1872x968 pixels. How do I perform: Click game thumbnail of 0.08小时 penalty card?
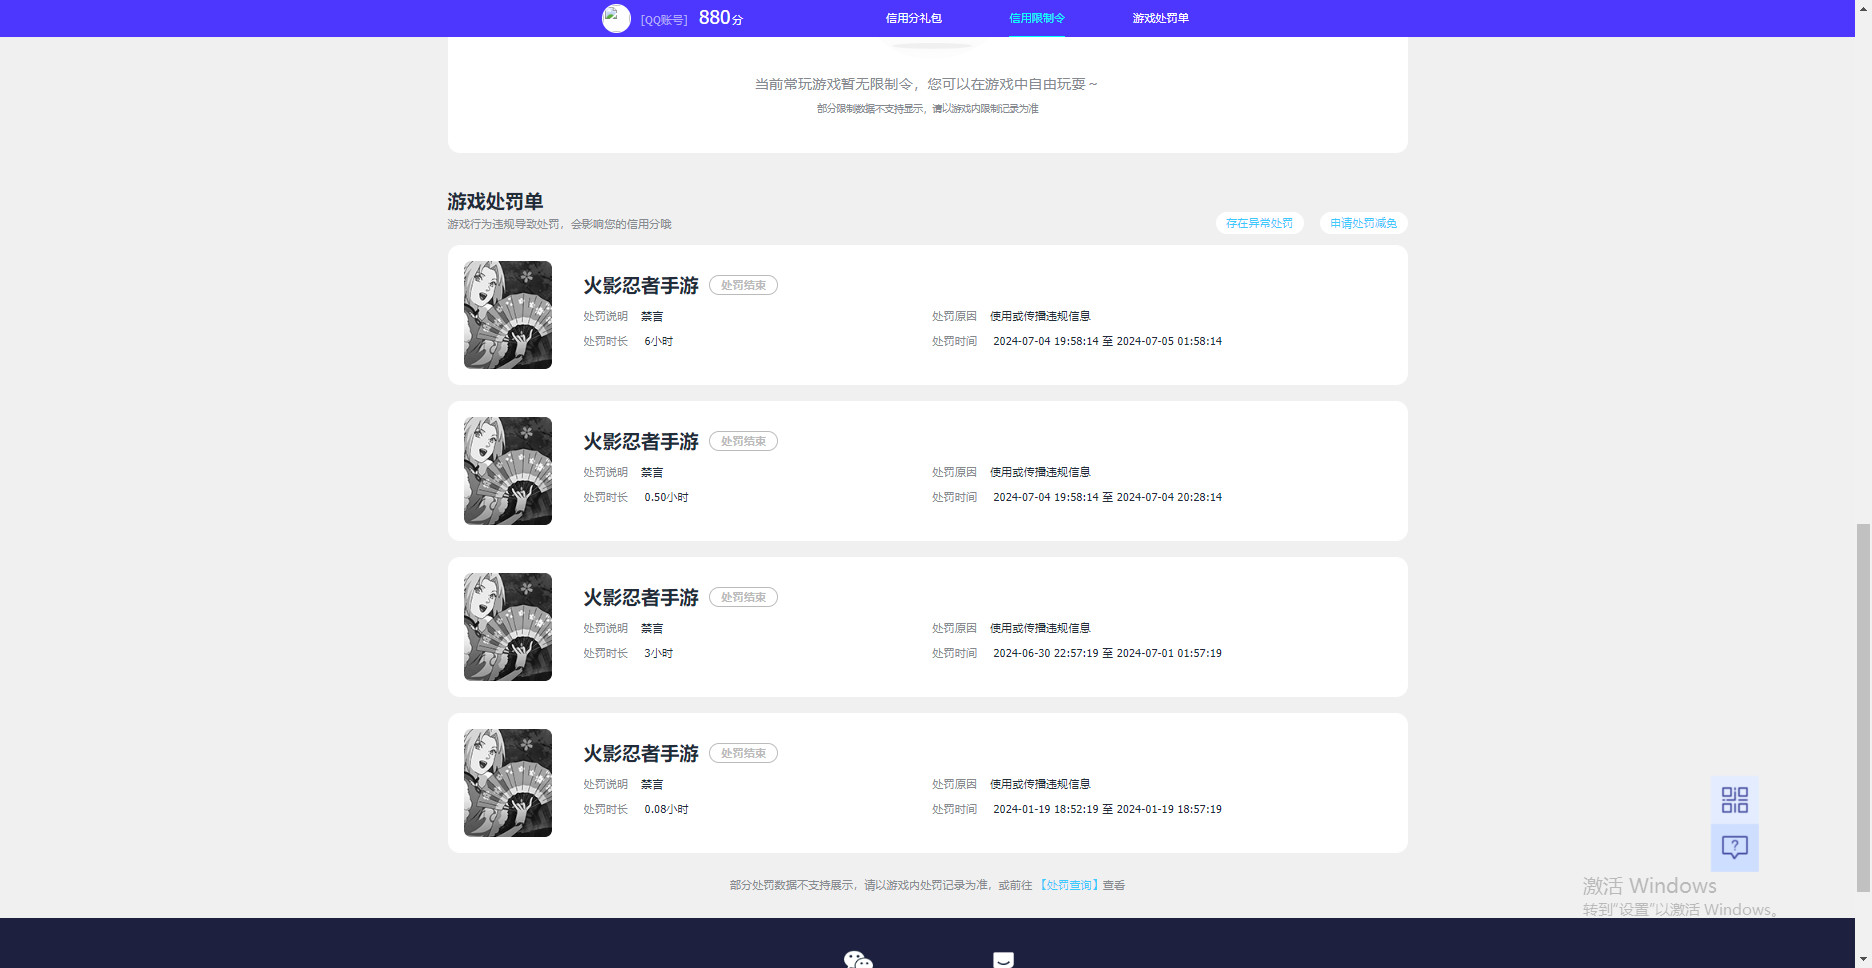pyautogui.click(x=508, y=783)
